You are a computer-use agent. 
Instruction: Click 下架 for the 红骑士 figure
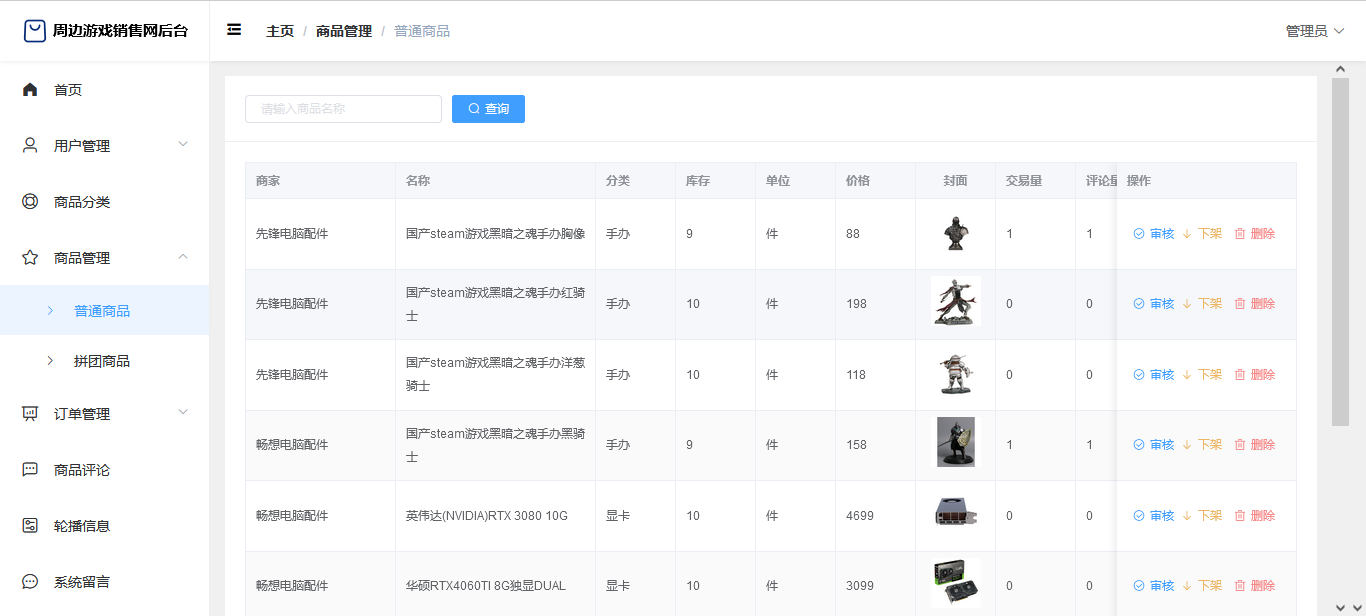[x=1202, y=304]
